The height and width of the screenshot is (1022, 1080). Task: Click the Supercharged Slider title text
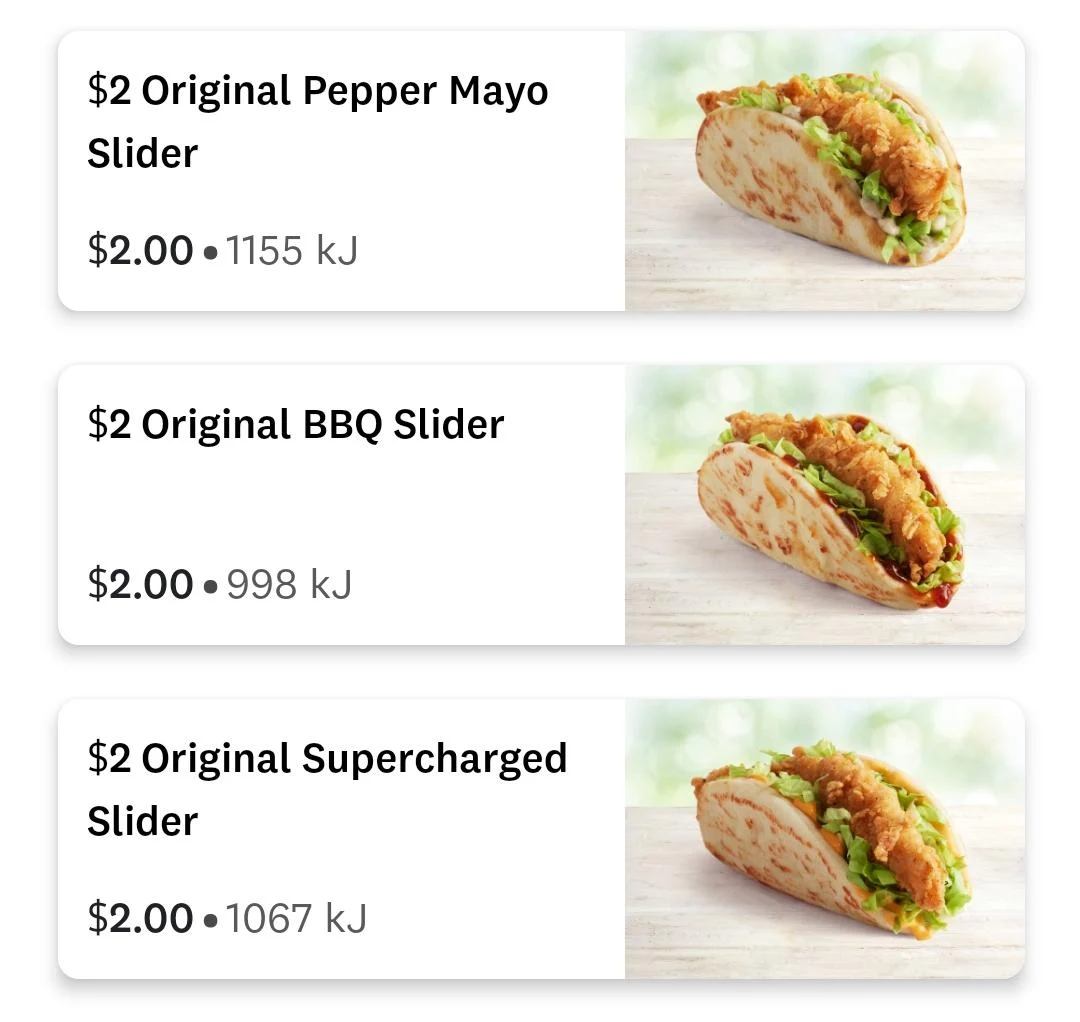tap(327, 757)
